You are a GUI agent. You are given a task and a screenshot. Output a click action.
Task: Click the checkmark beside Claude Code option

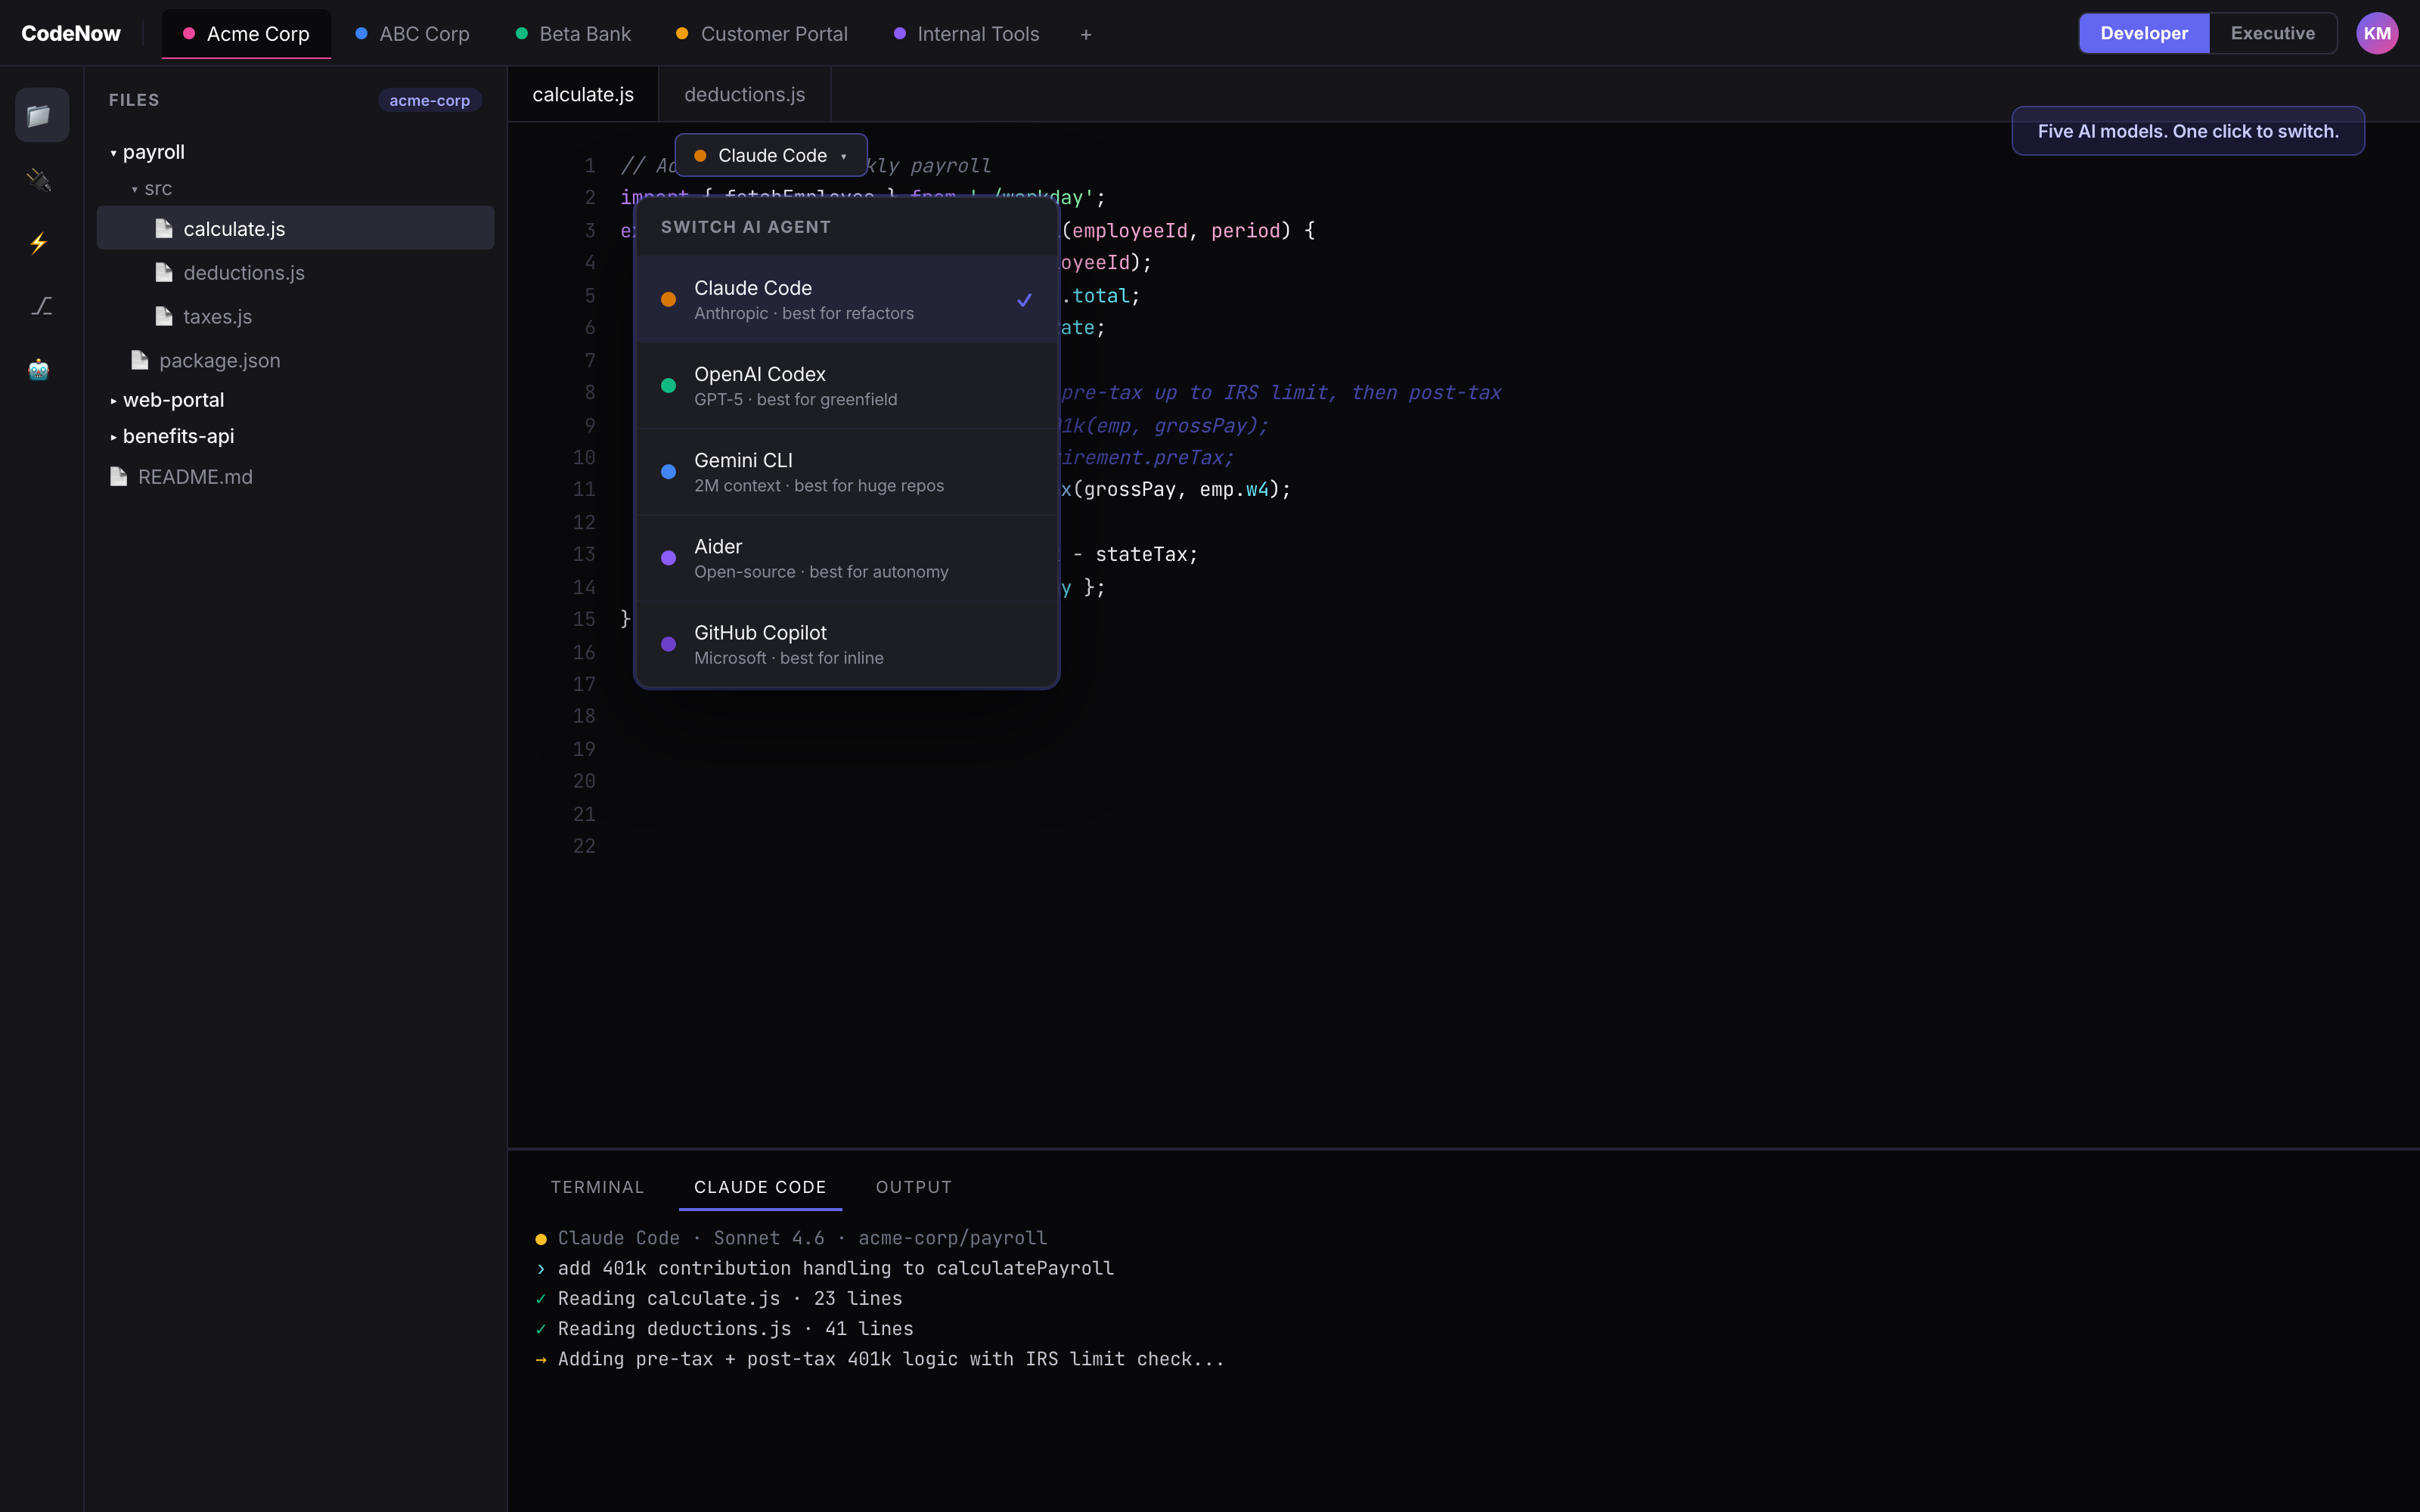coord(1024,299)
